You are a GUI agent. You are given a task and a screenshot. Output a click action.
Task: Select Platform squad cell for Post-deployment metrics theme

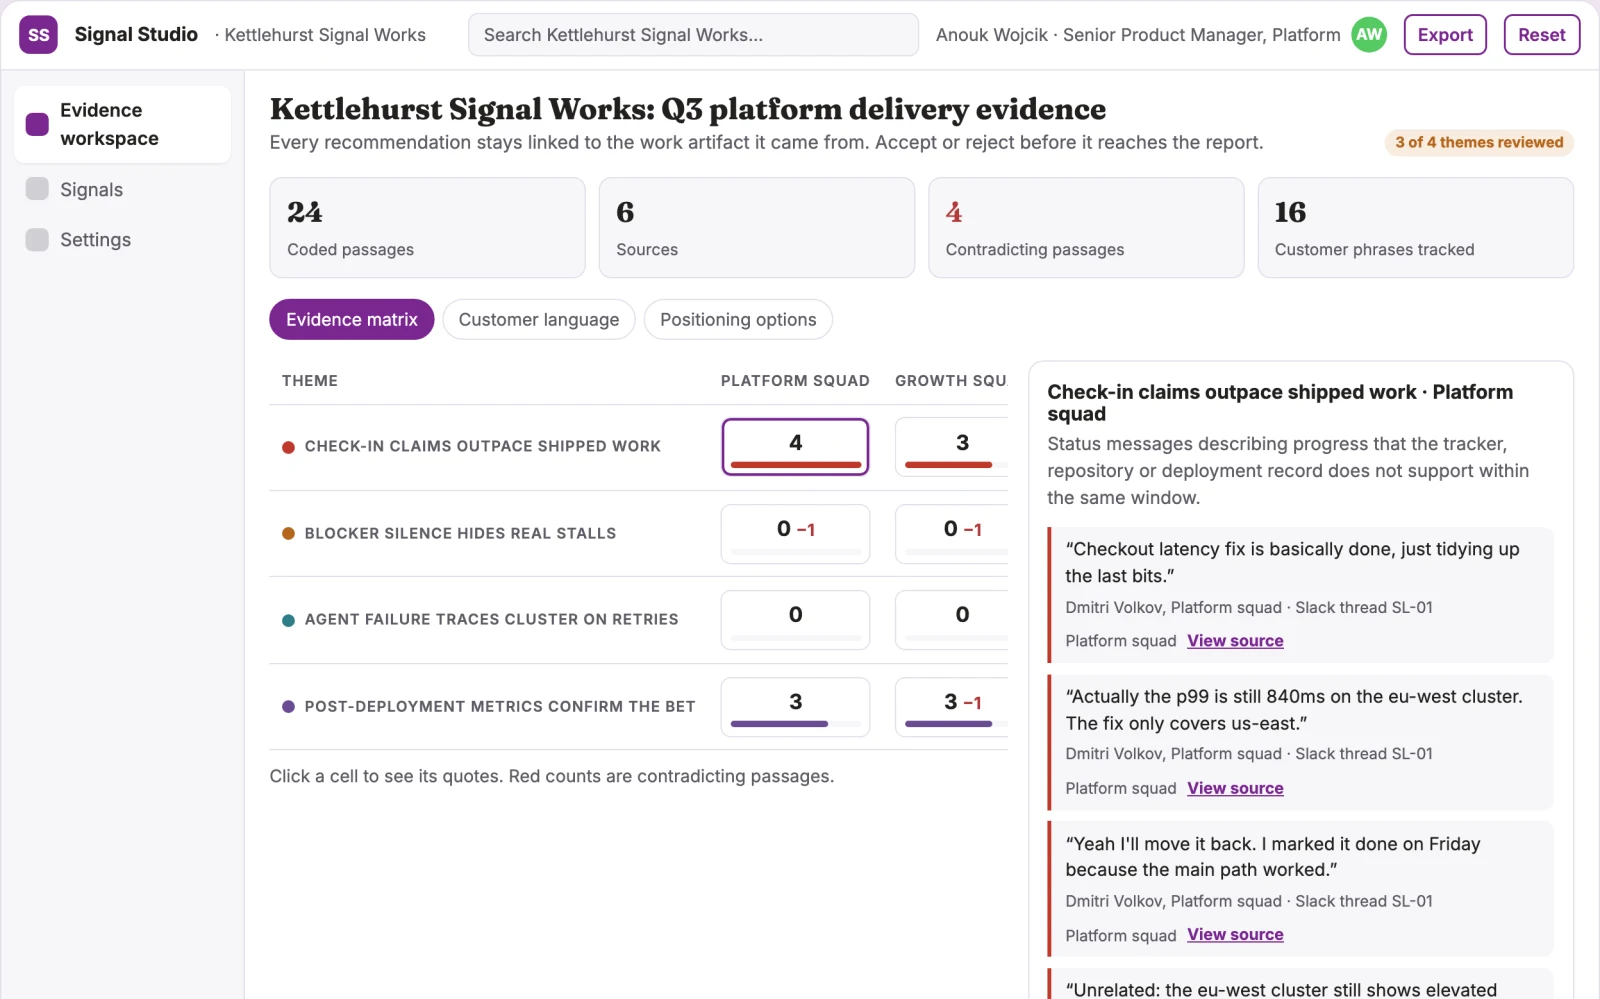(x=795, y=707)
